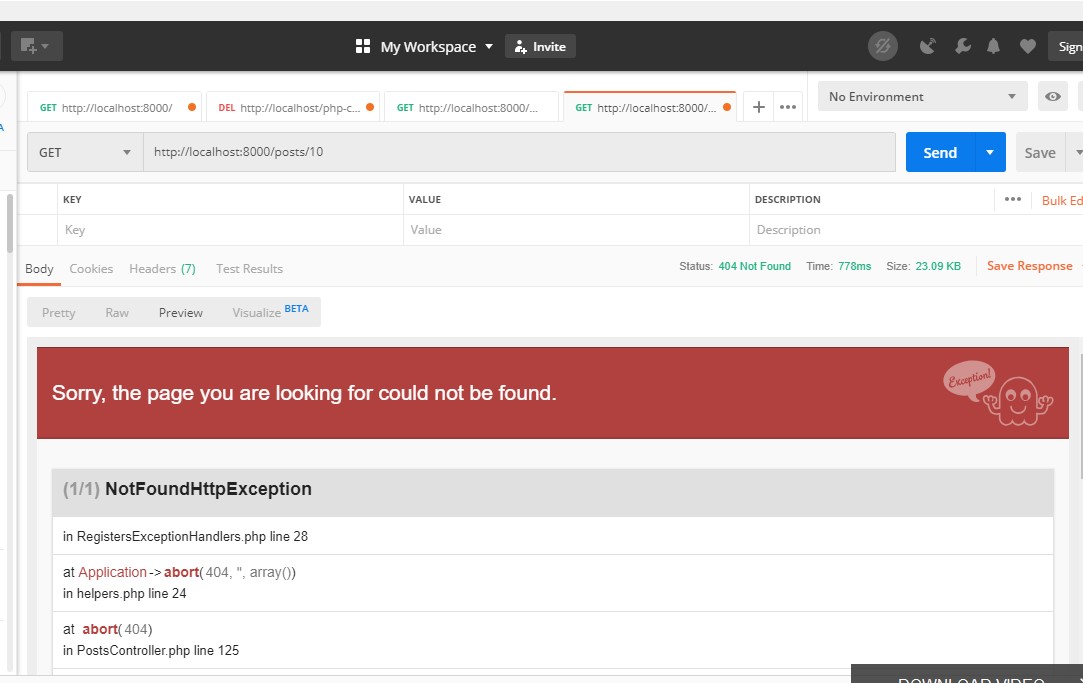
Task: Switch to Visualize BETA view
Action: point(270,312)
